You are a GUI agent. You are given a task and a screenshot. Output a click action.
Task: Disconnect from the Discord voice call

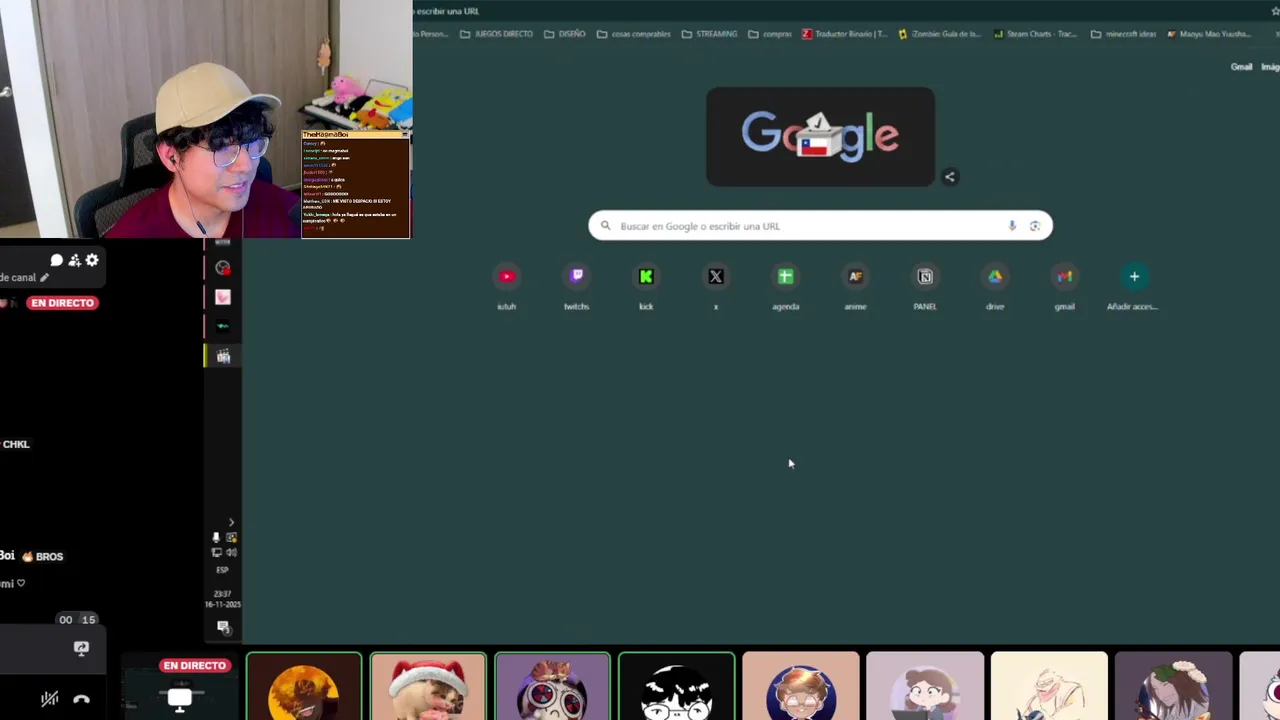click(x=81, y=700)
